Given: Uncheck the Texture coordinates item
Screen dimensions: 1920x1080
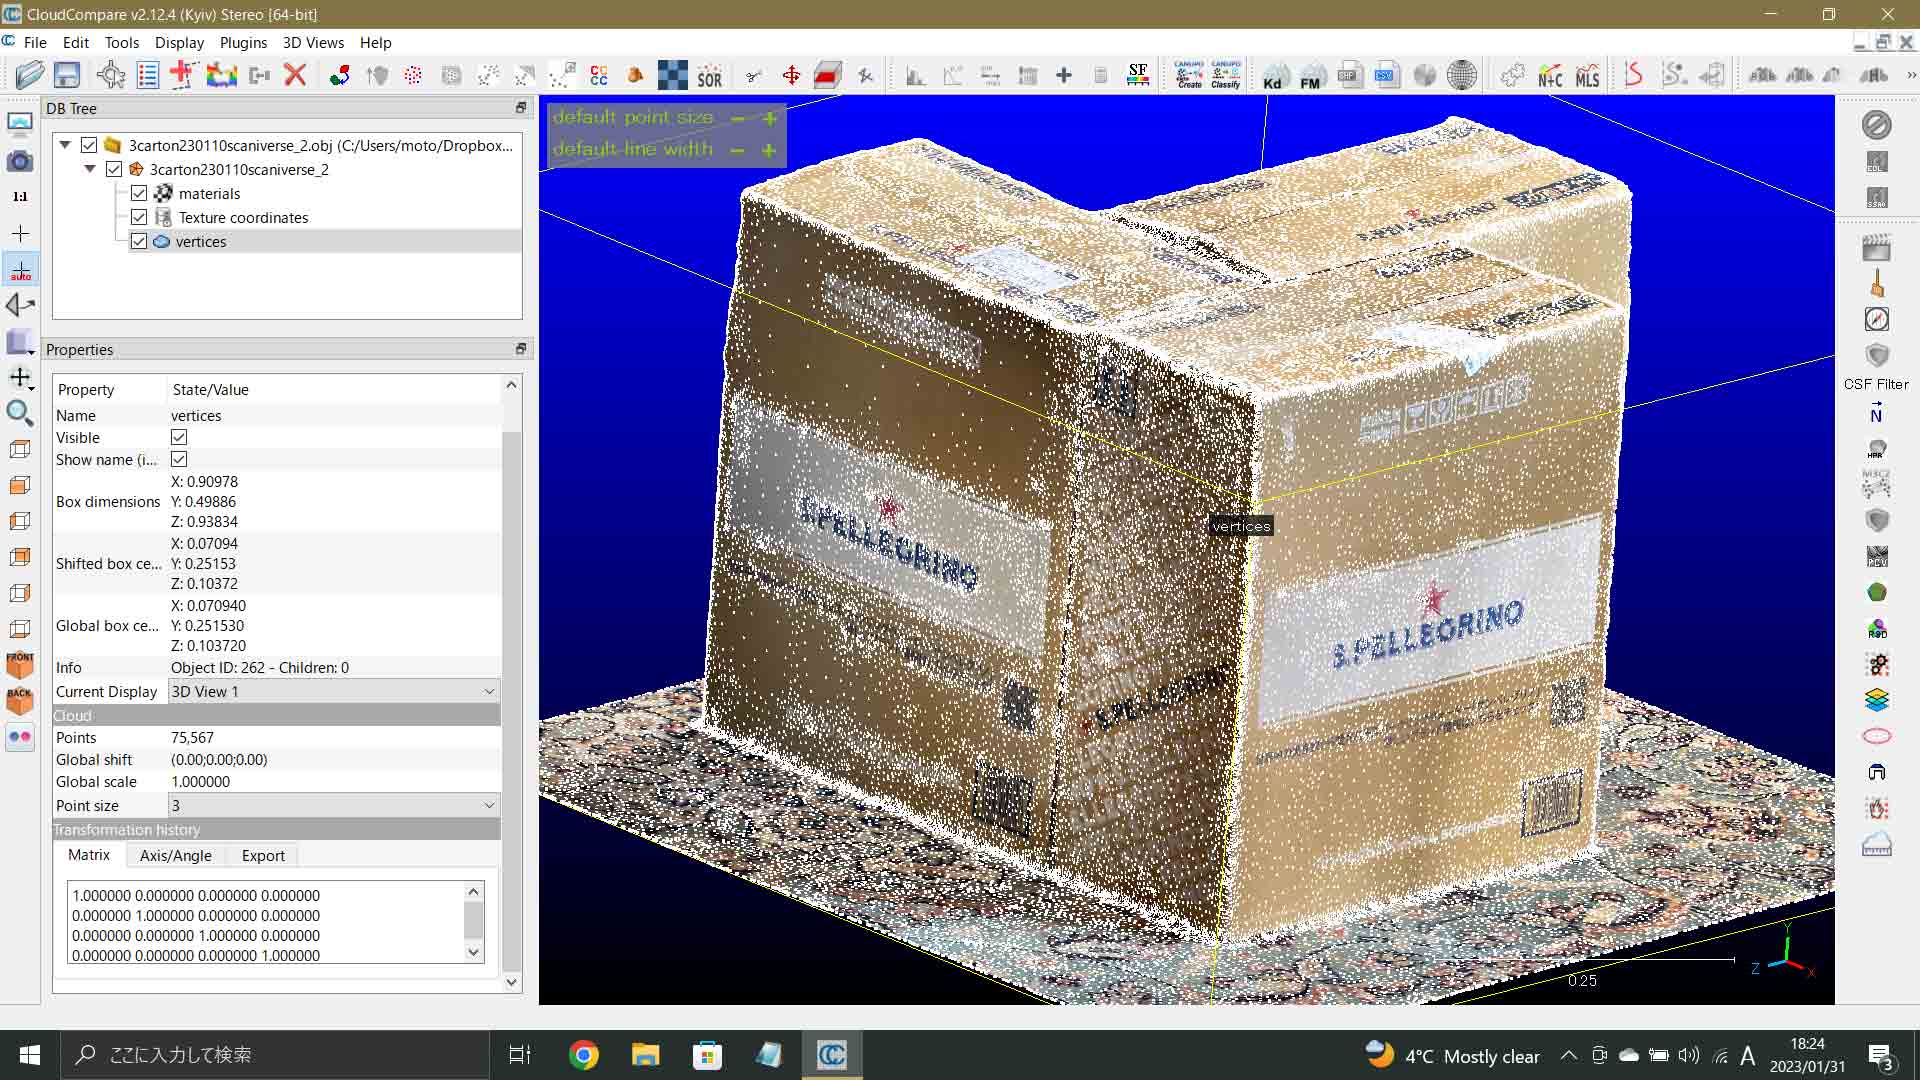Looking at the screenshot, I should click(x=139, y=217).
